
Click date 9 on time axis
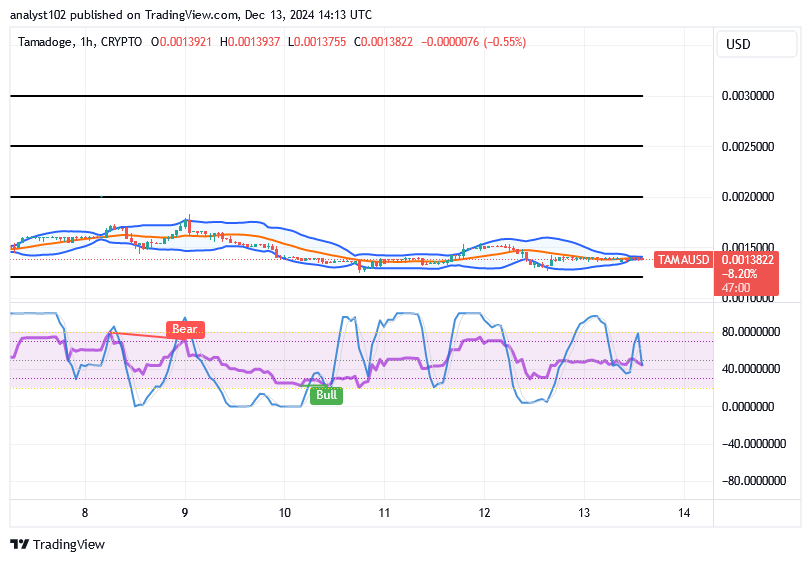pyautogui.click(x=185, y=513)
